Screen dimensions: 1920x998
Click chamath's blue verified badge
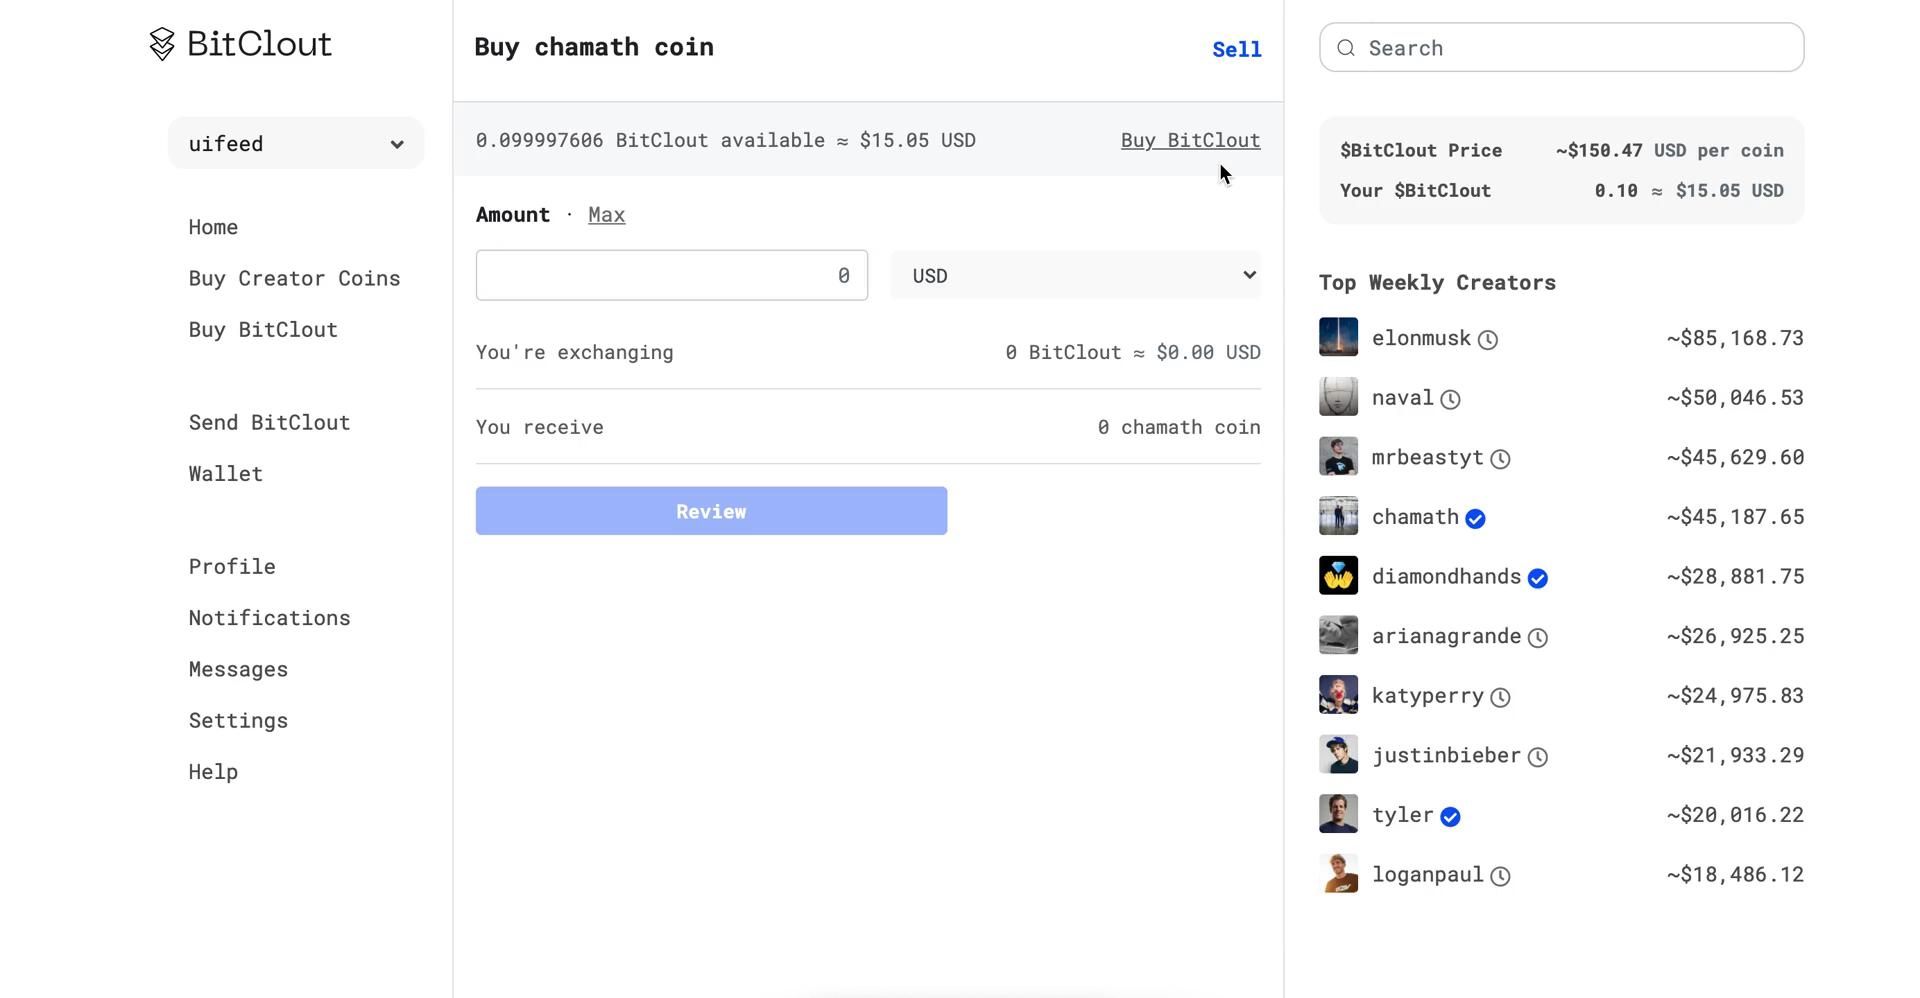click(1475, 519)
